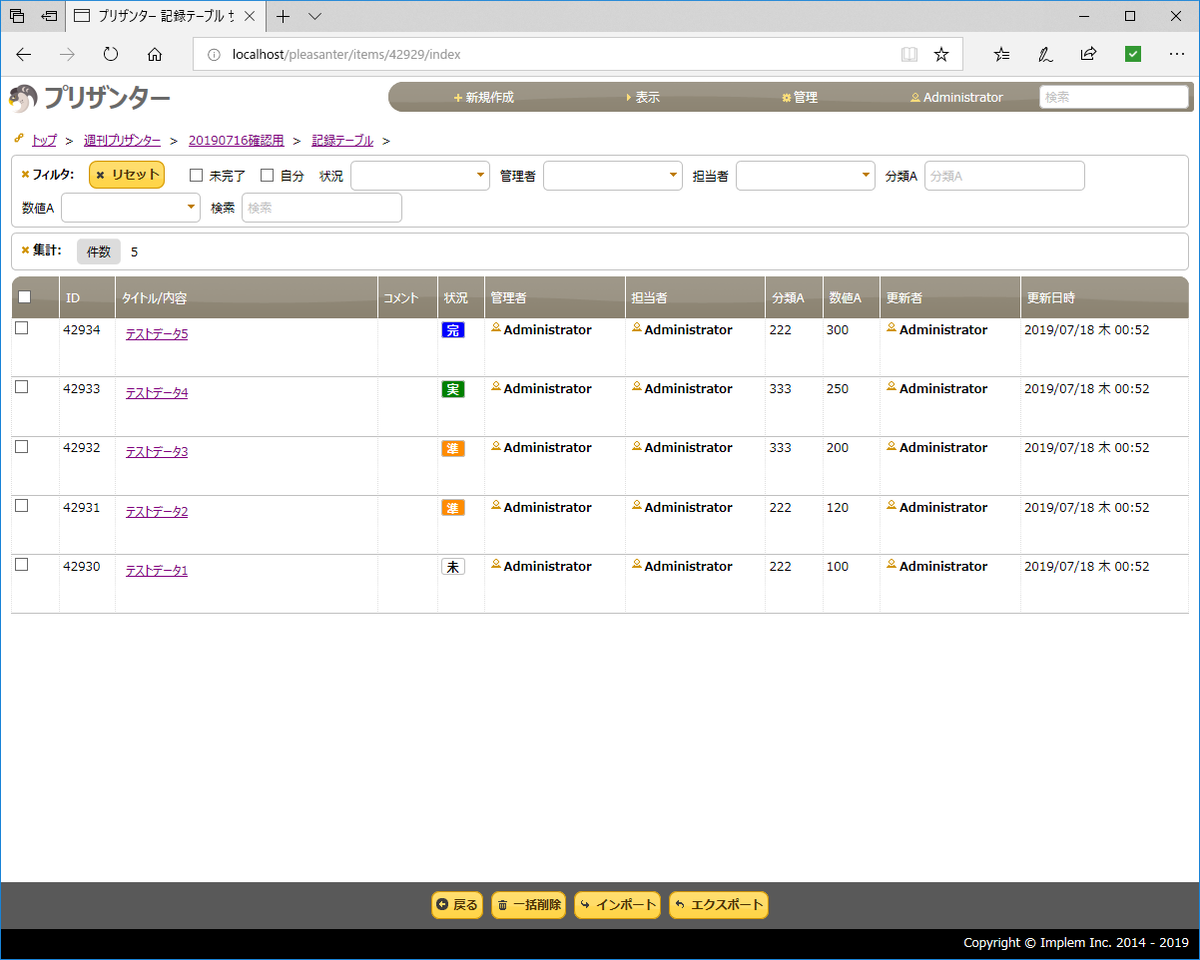This screenshot has width=1200, height=960.
Task: Check the row checkbox for ID 42930
Action: (22, 565)
